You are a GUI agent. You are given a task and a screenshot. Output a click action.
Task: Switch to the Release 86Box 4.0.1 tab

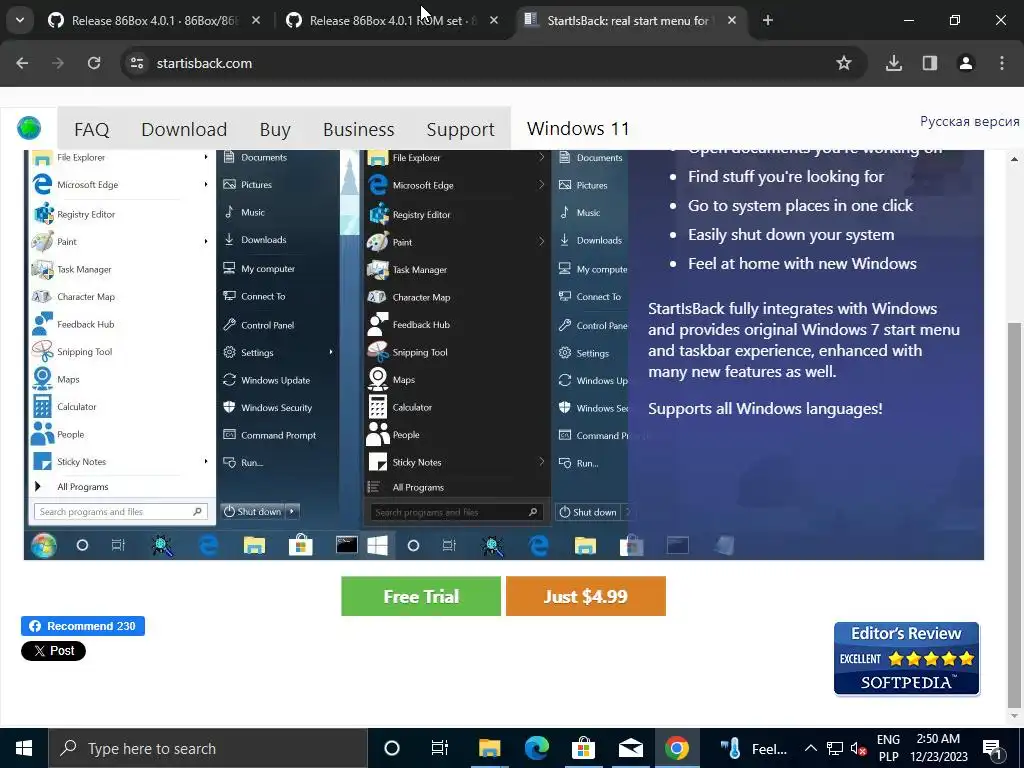[155, 20]
